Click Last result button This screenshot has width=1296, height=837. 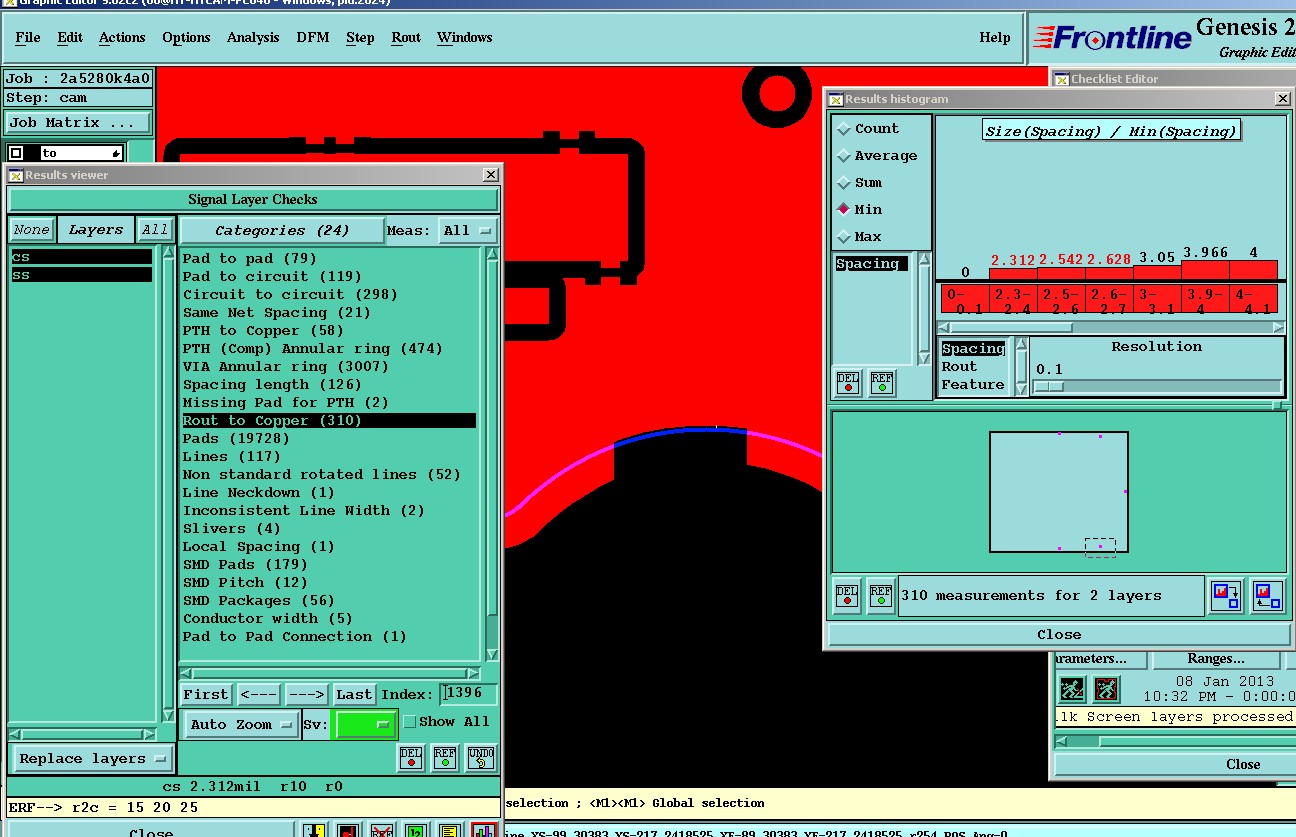click(354, 694)
